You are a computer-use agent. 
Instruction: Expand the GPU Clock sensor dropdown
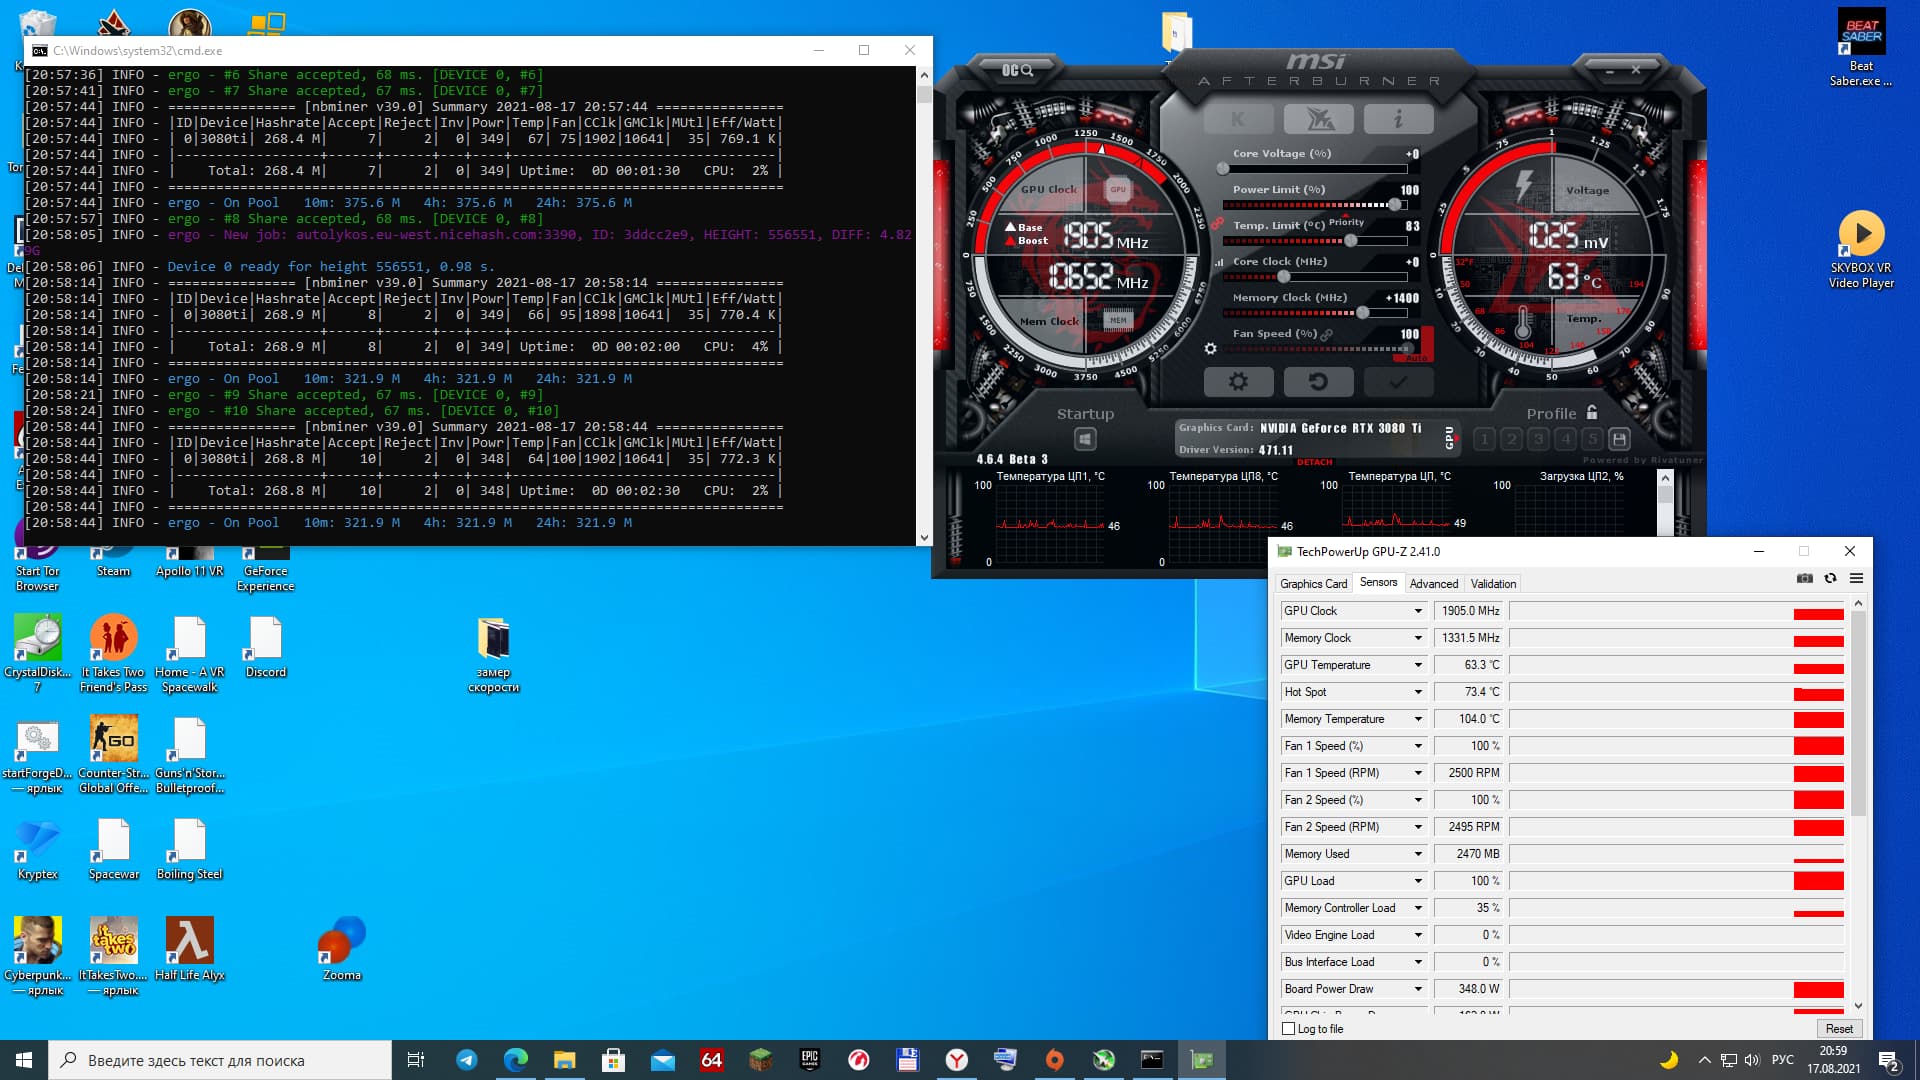pyautogui.click(x=1417, y=611)
